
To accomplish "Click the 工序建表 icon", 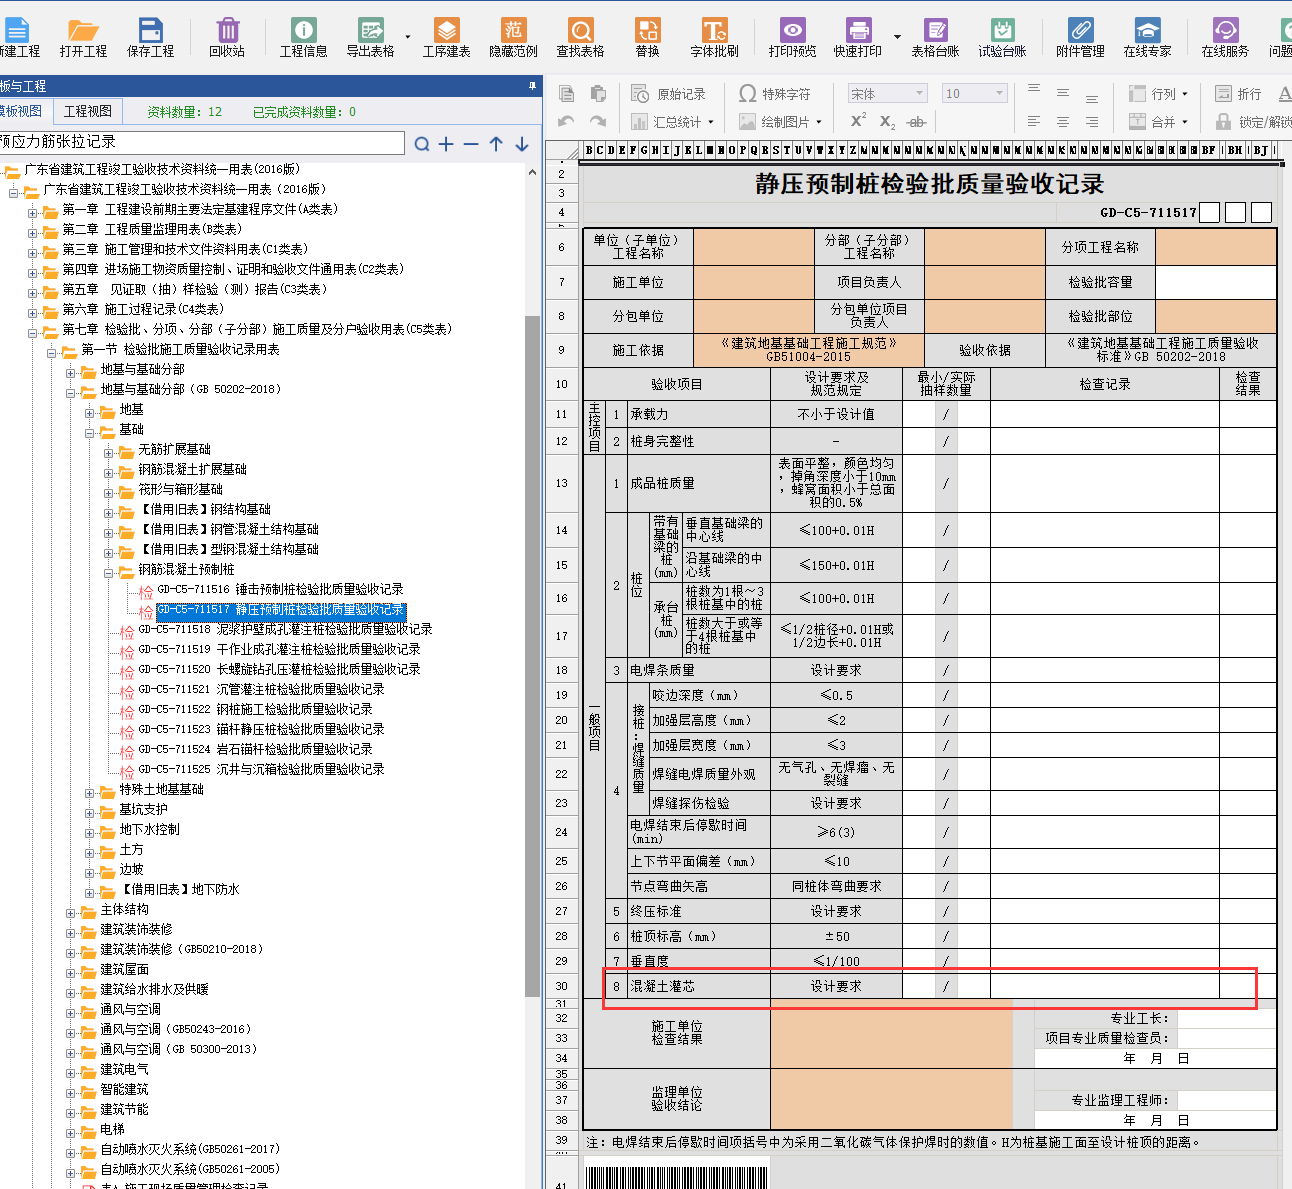I will (446, 38).
